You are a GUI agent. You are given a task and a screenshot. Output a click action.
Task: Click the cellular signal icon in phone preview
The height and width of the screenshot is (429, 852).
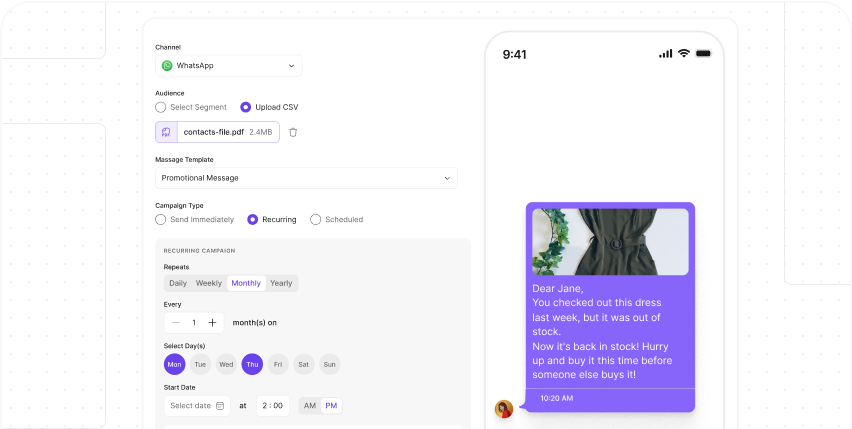(x=666, y=53)
